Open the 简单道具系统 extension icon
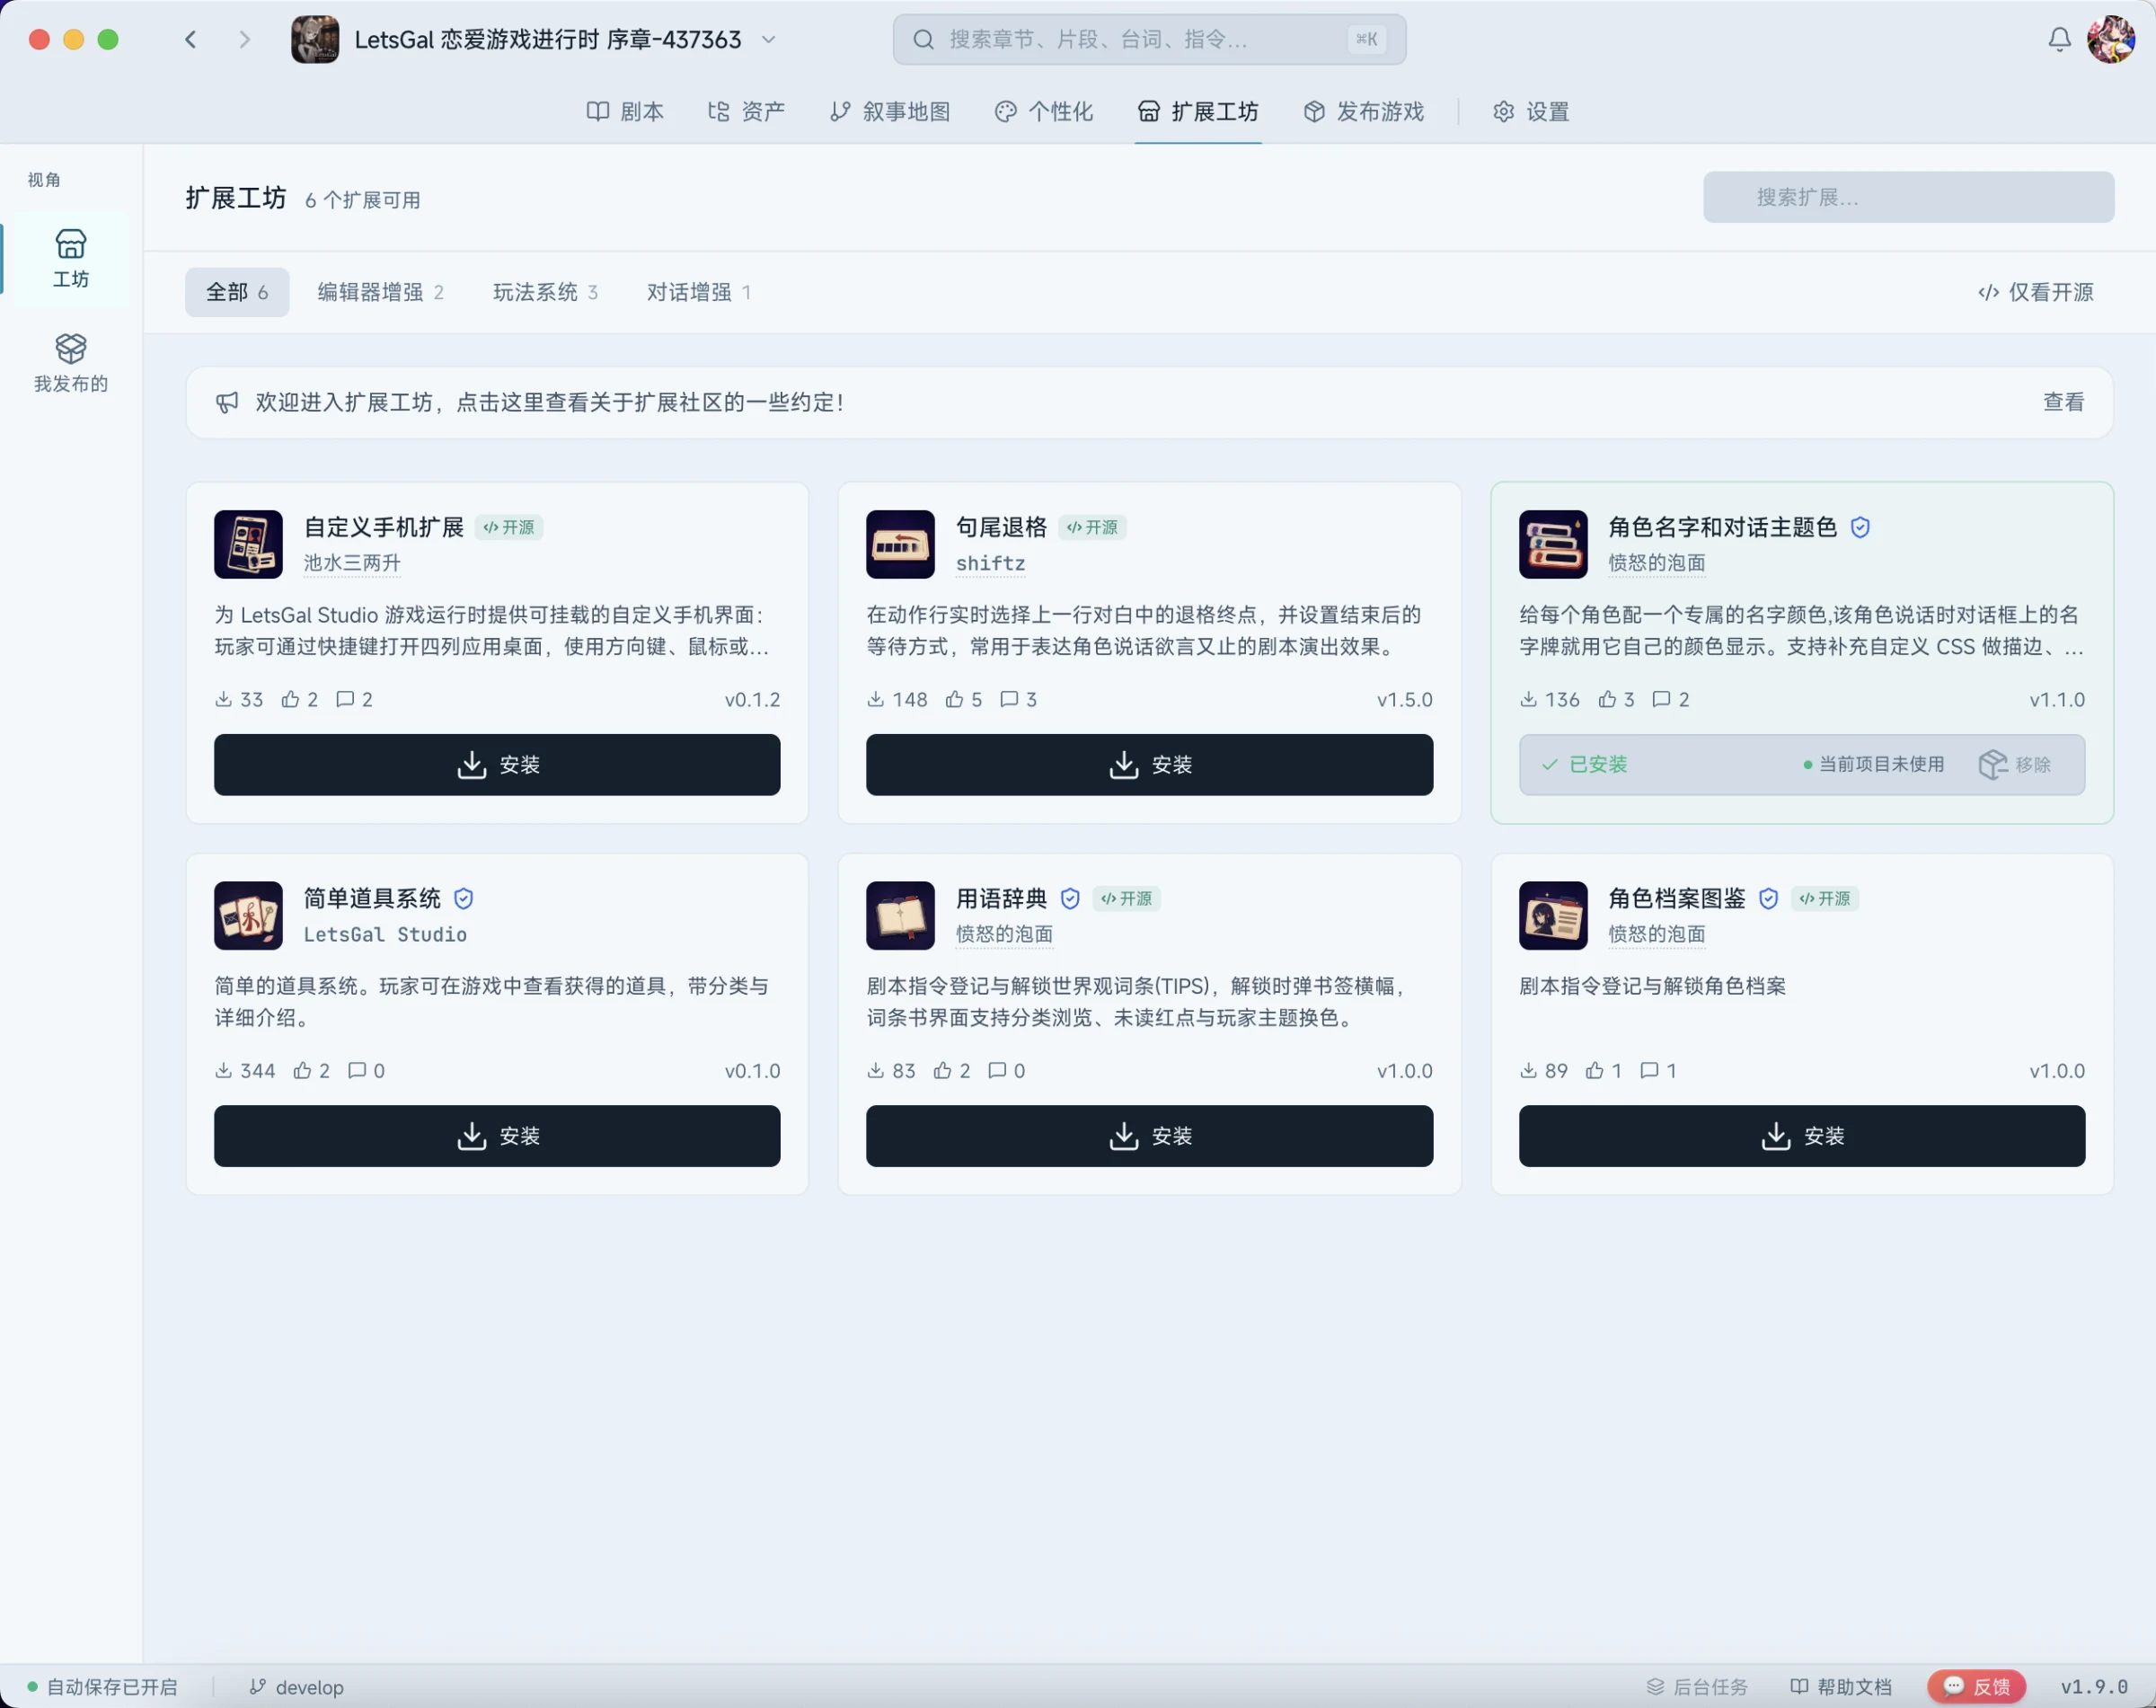This screenshot has height=1708, width=2156. pyautogui.click(x=248, y=916)
